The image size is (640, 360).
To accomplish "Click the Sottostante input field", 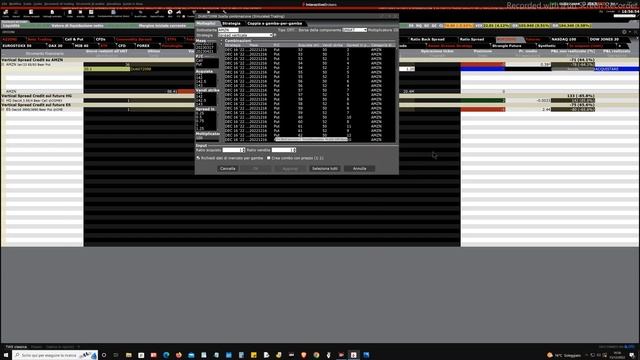I will click(228, 30).
